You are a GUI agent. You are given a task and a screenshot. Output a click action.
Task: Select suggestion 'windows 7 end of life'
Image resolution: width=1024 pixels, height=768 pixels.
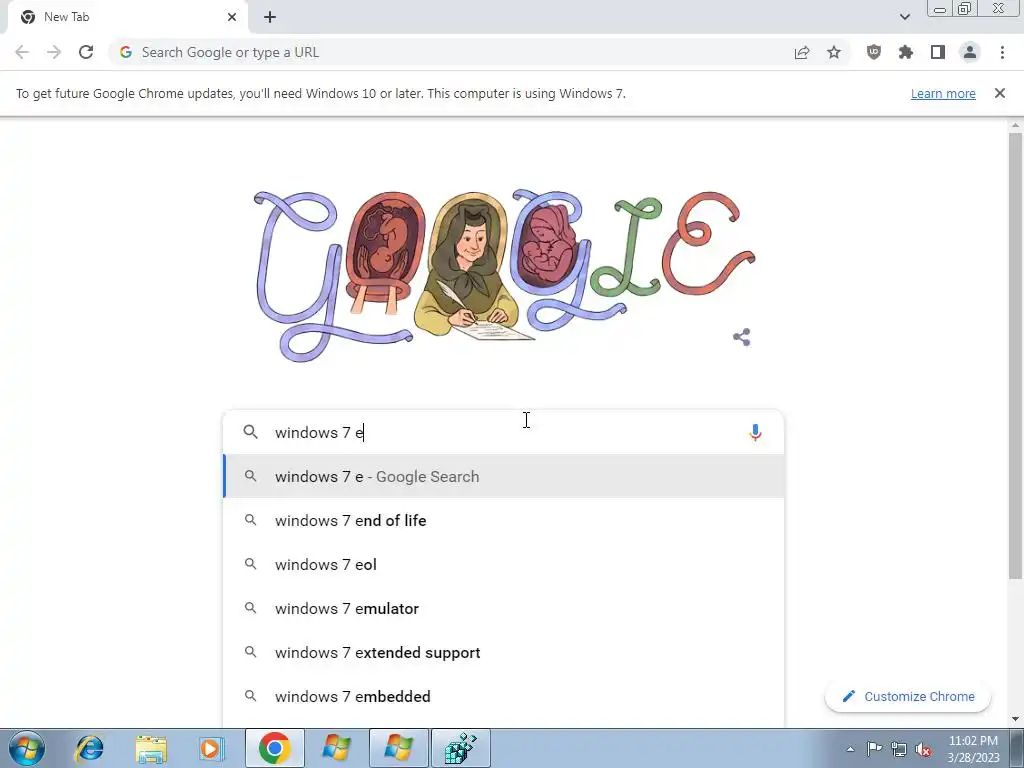[504, 520]
